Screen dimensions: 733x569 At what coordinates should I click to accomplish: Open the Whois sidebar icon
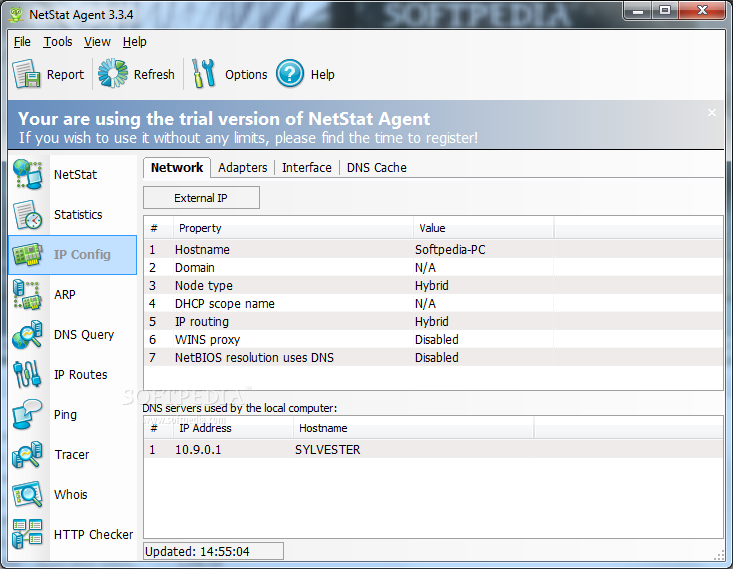pyautogui.click(x=28, y=495)
